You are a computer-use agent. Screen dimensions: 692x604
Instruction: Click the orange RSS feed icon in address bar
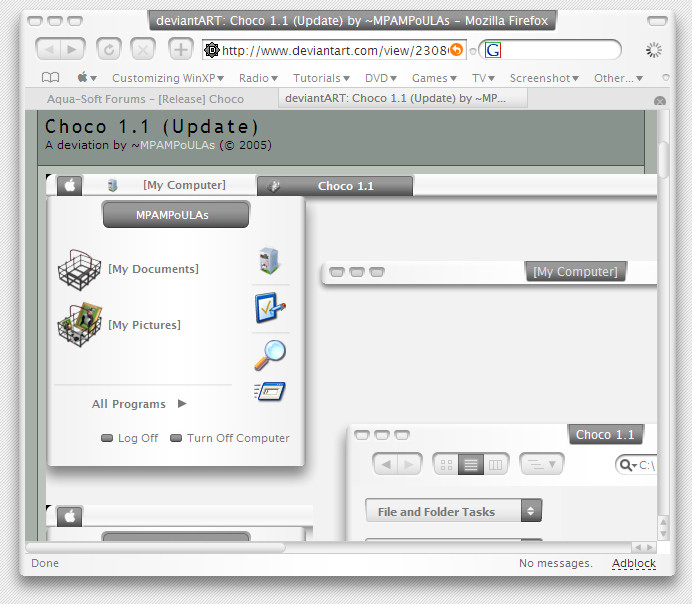point(457,49)
